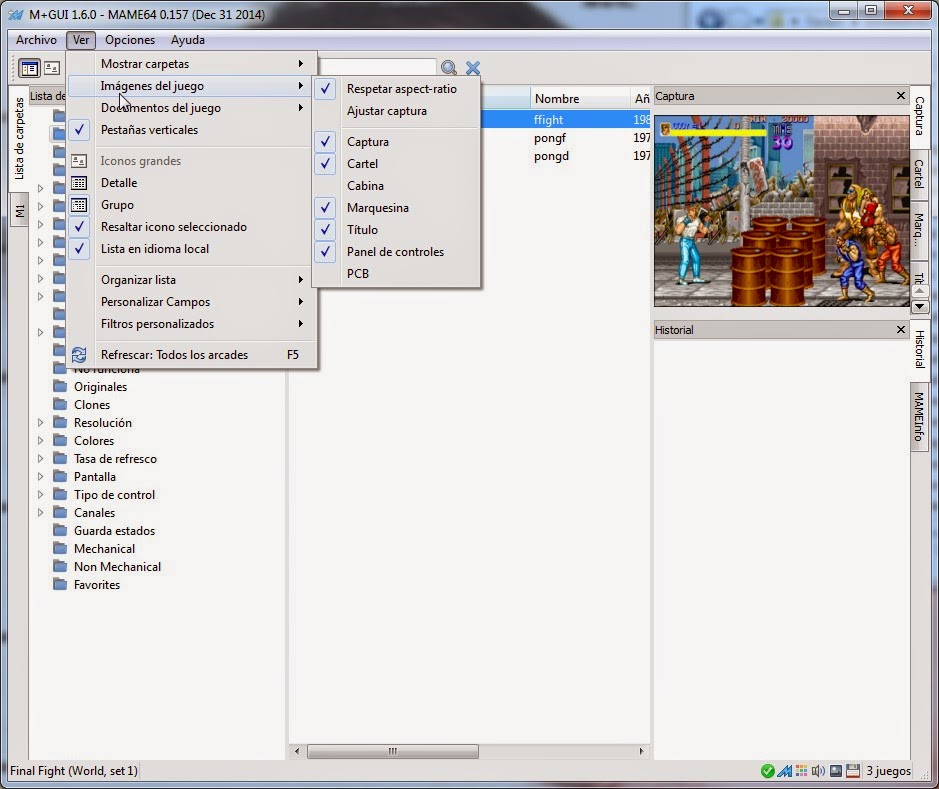Select the Guarda estados folder icon
This screenshot has height=789, width=939.
pyautogui.click(x=59, y=530)
